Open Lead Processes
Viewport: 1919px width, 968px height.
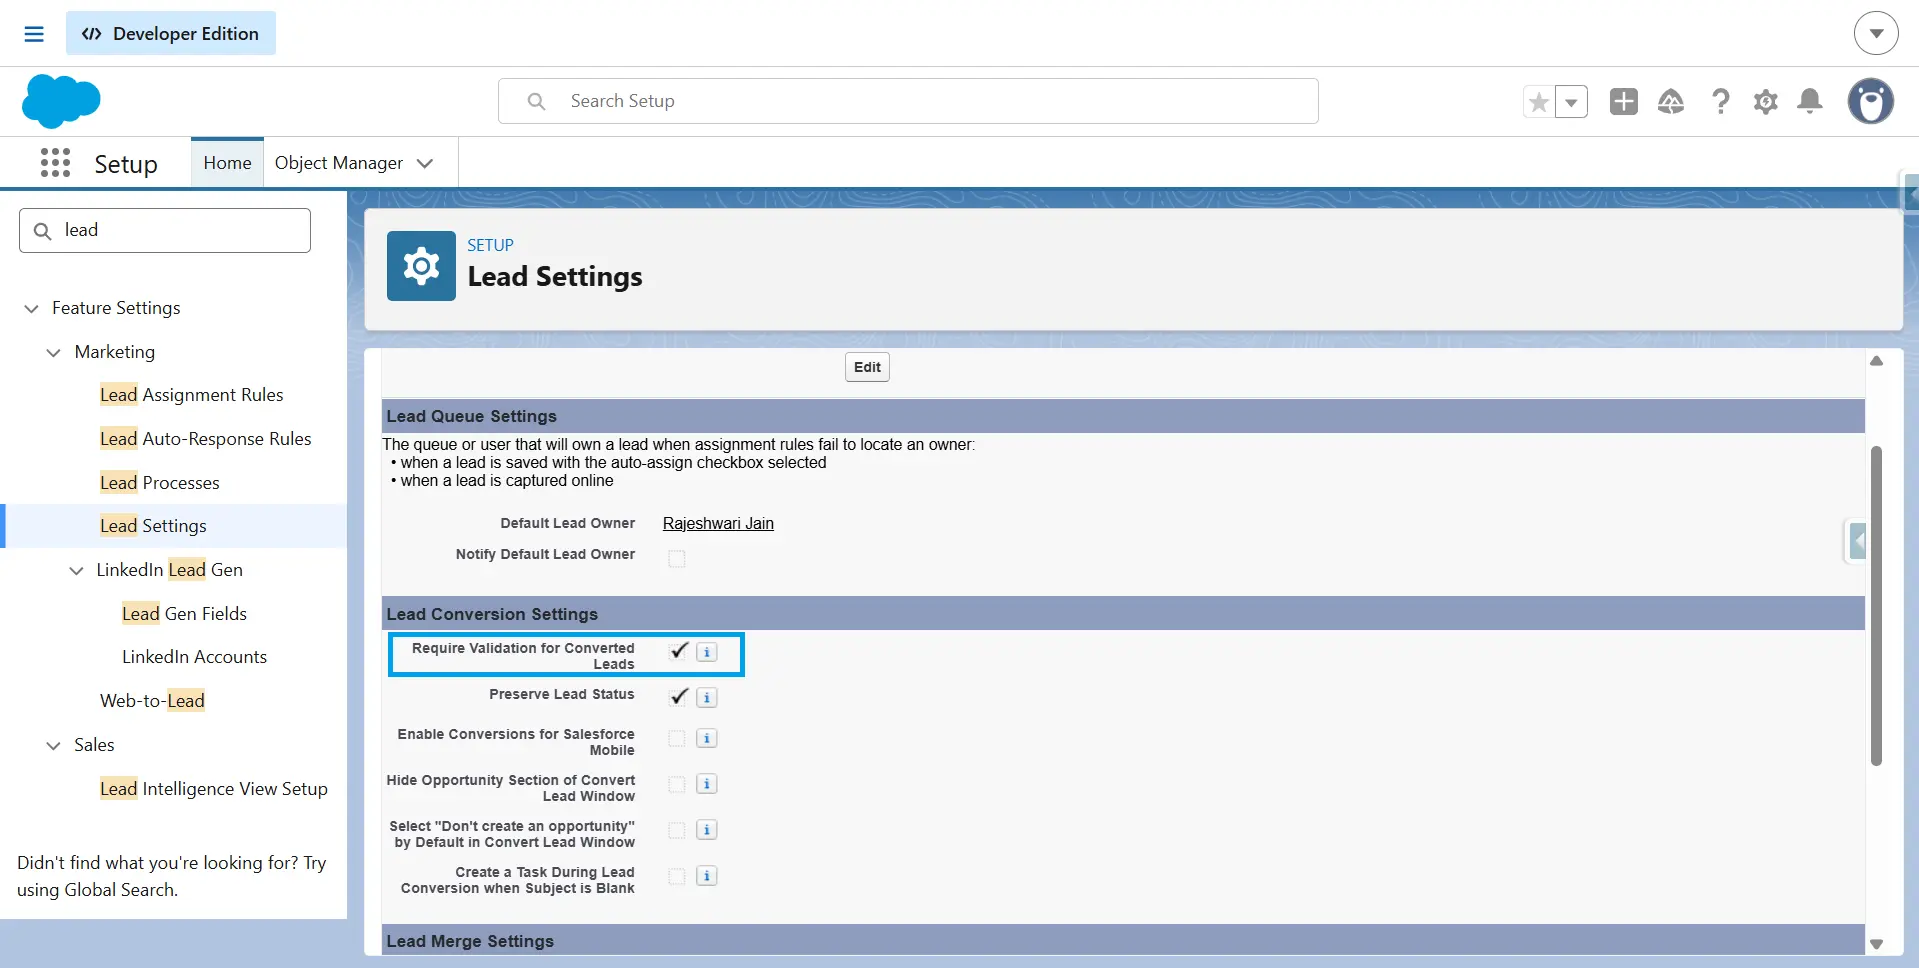pos(160,483)
